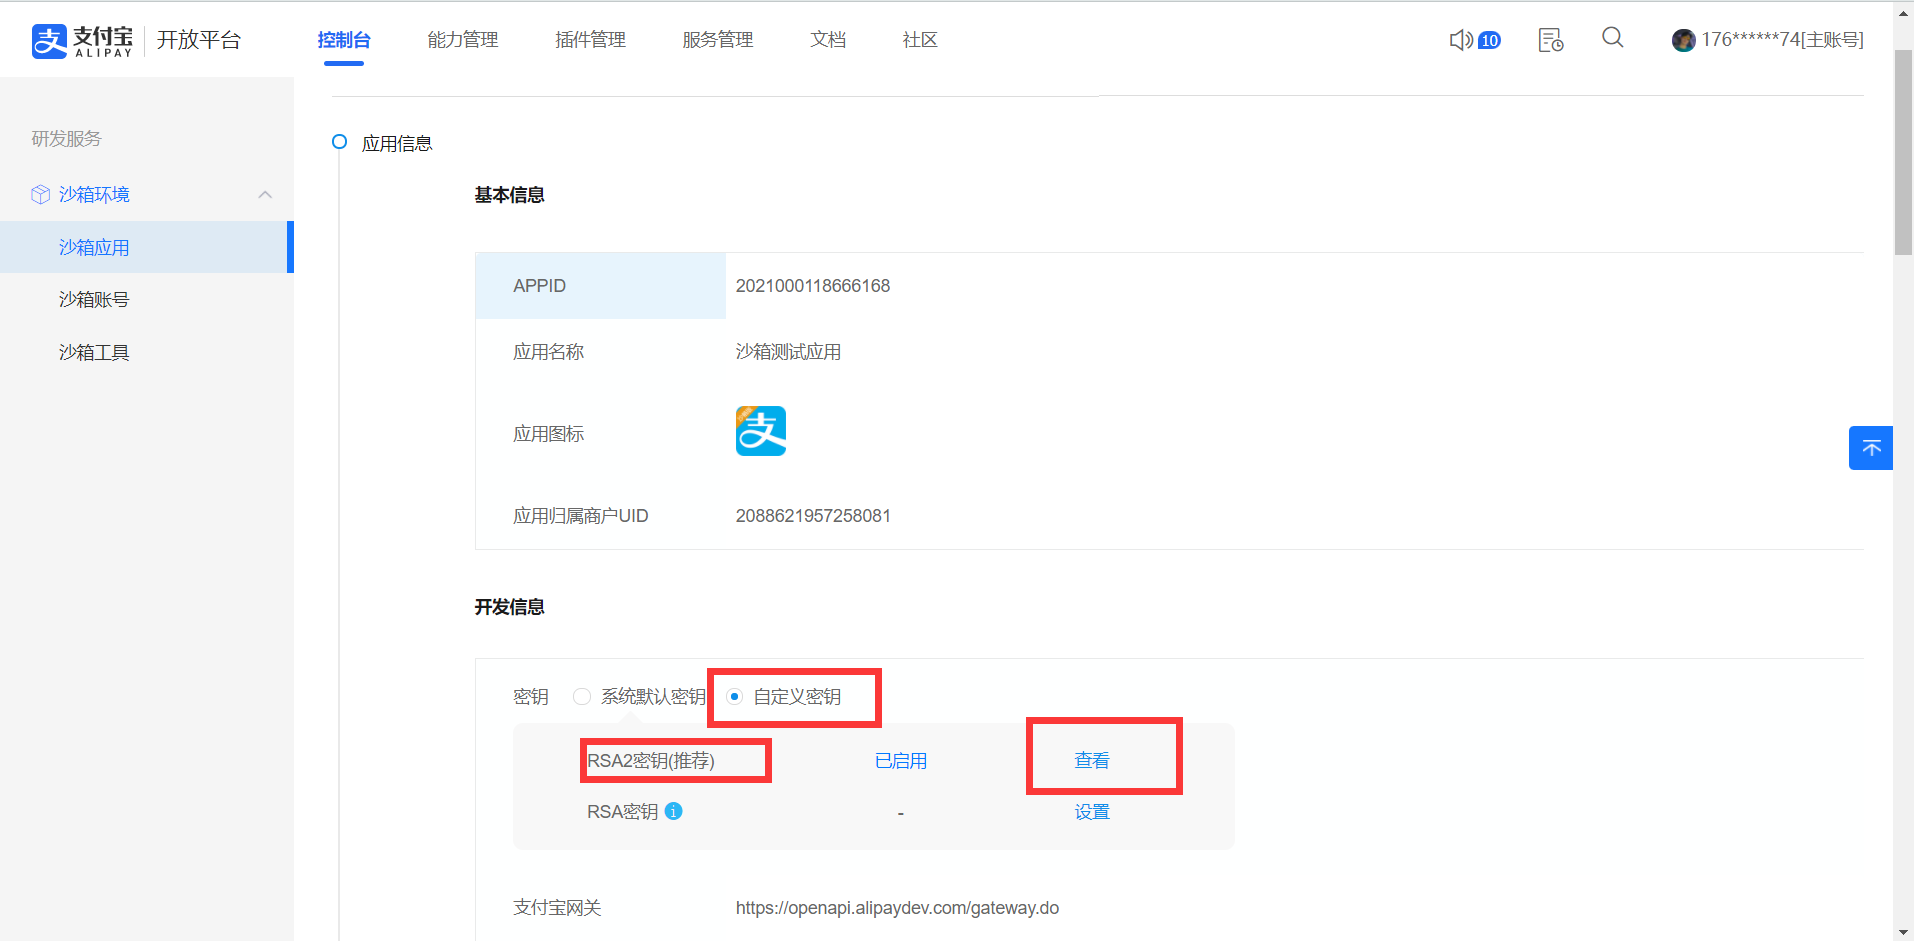Screen dimensions: 1914x941
Task: Click the info icon beside RSA密钥
Action: [674, 811]
